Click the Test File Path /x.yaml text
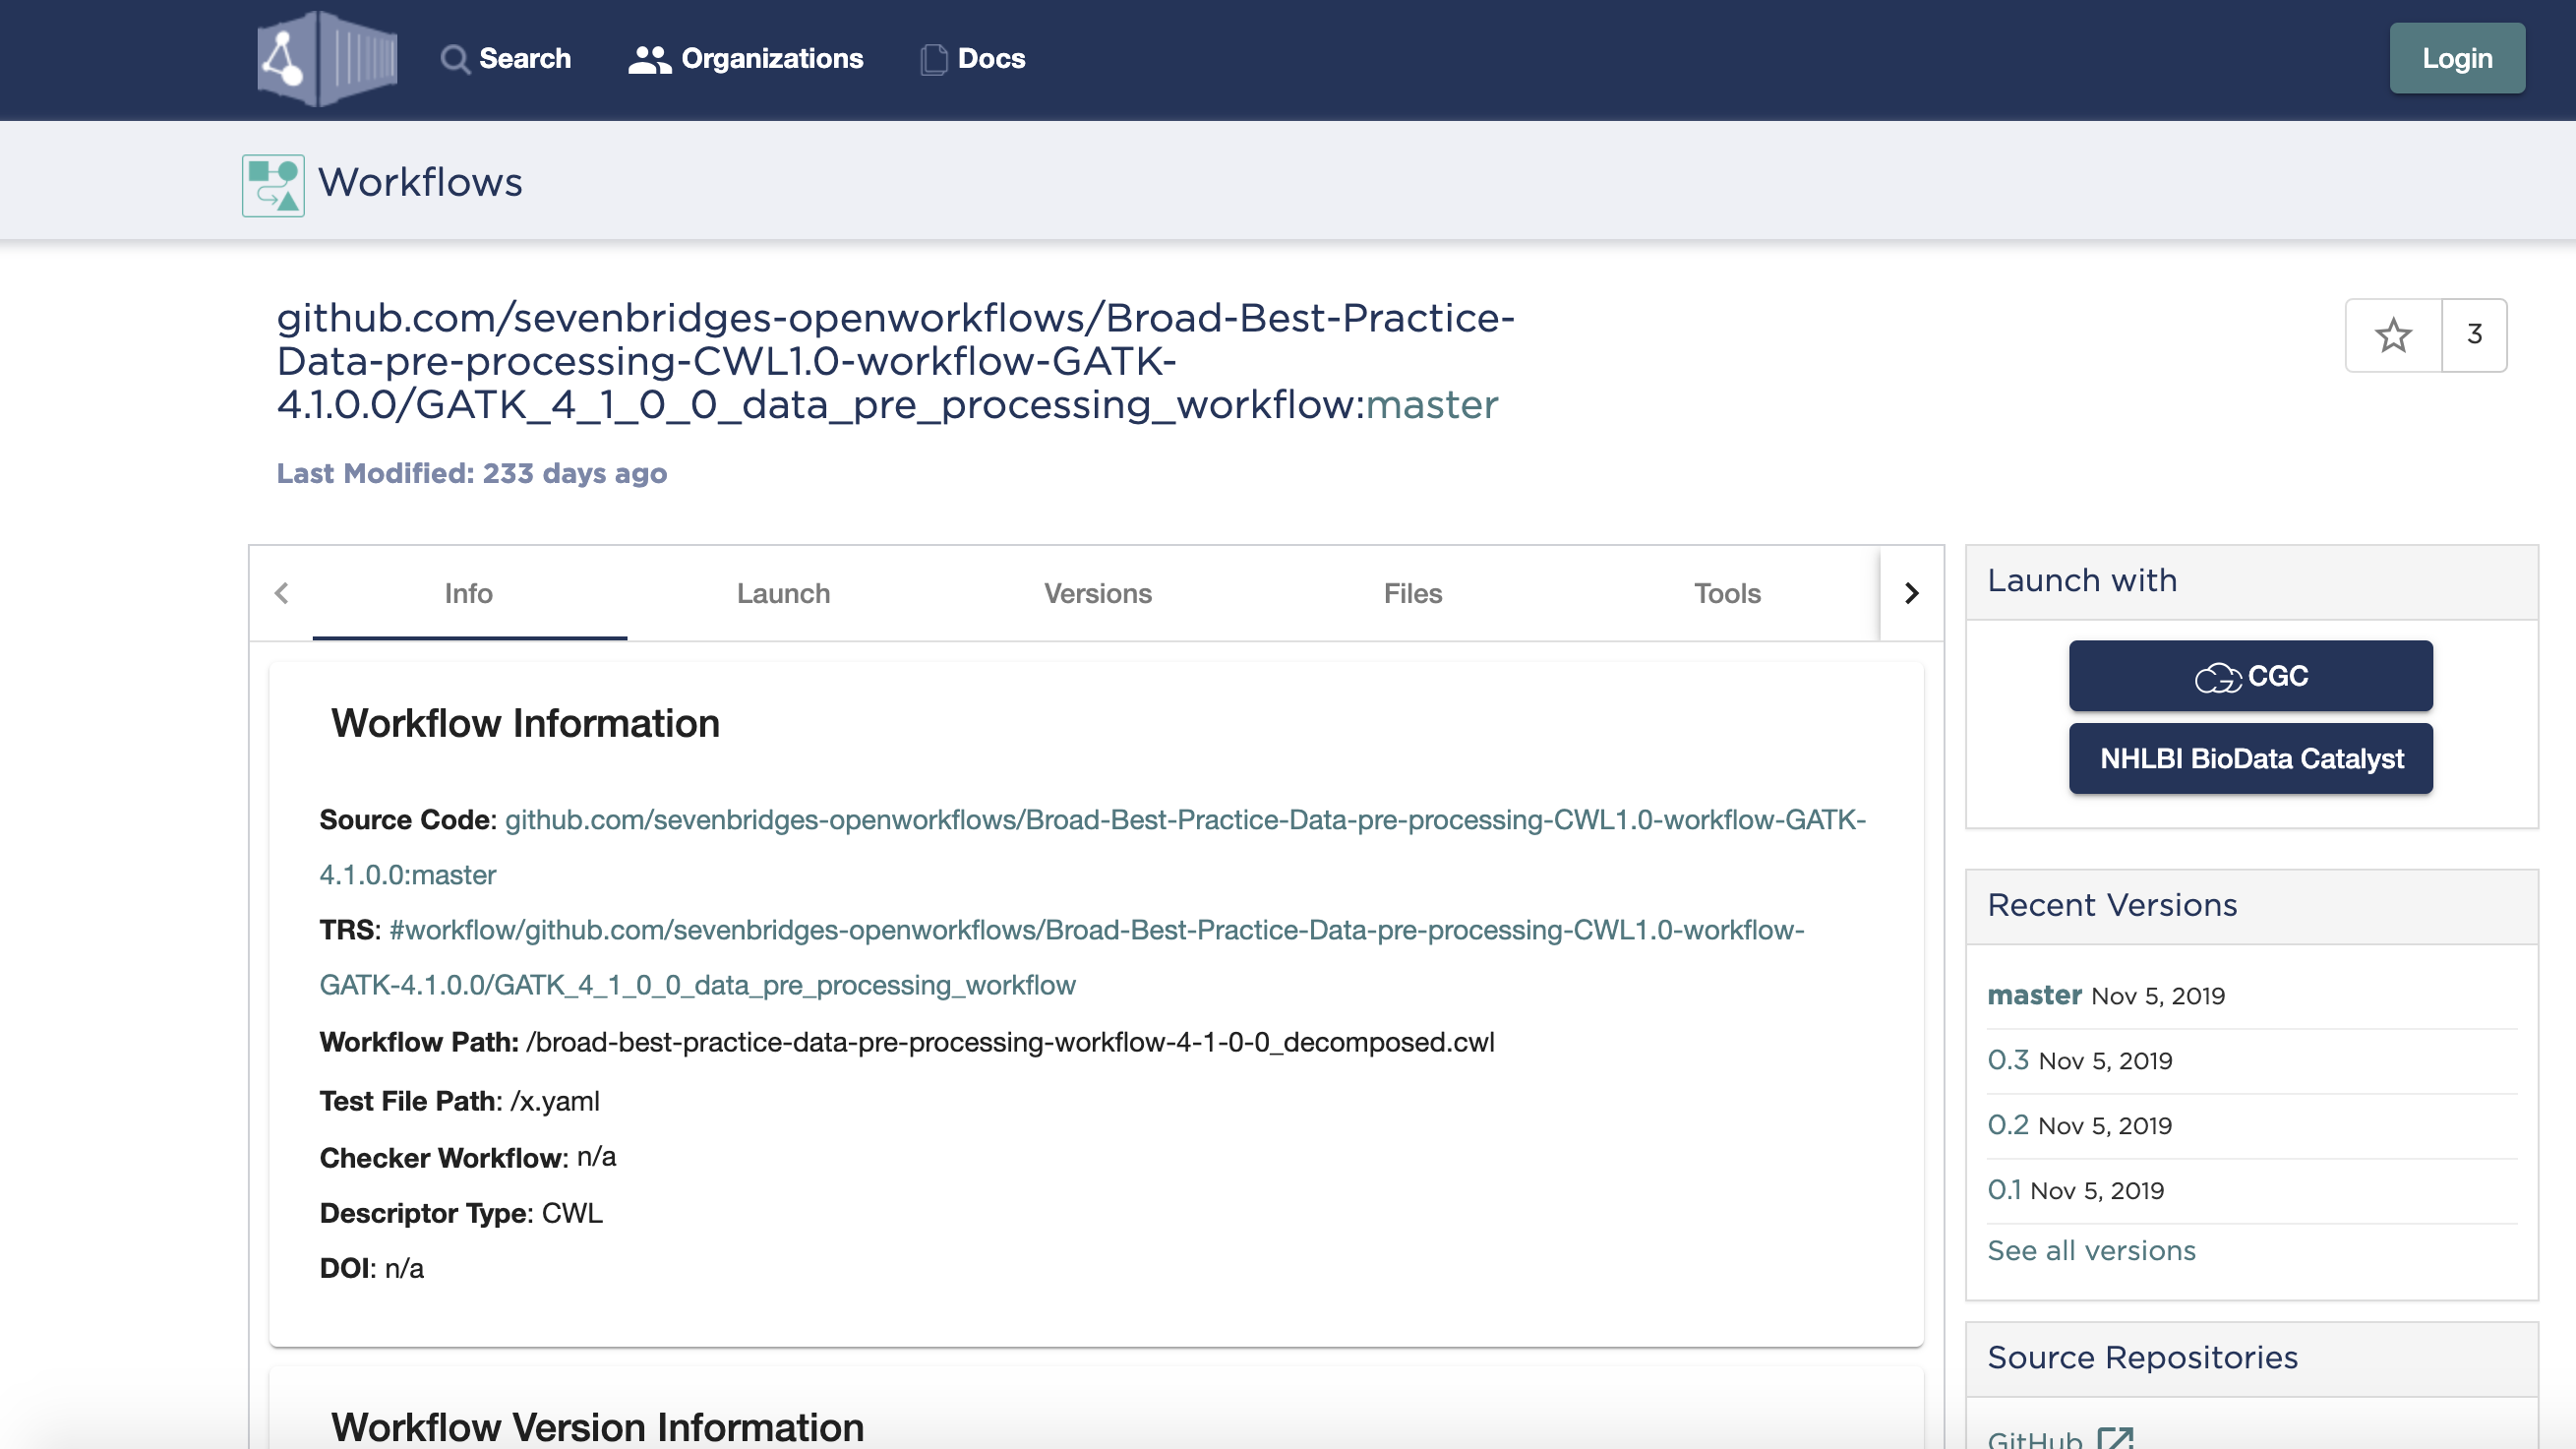This screenshot has height=1449, width=2576. click(x=459, y=1101)
